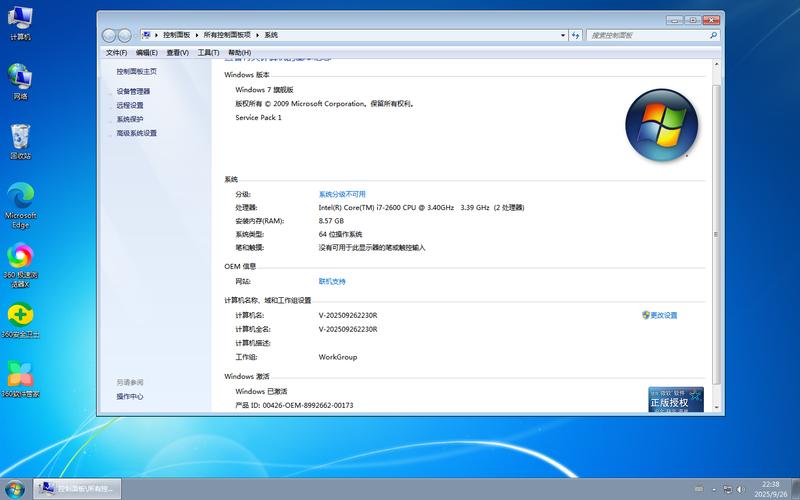
Task: Click 更改设置 shield link
Action: point(659,315)
